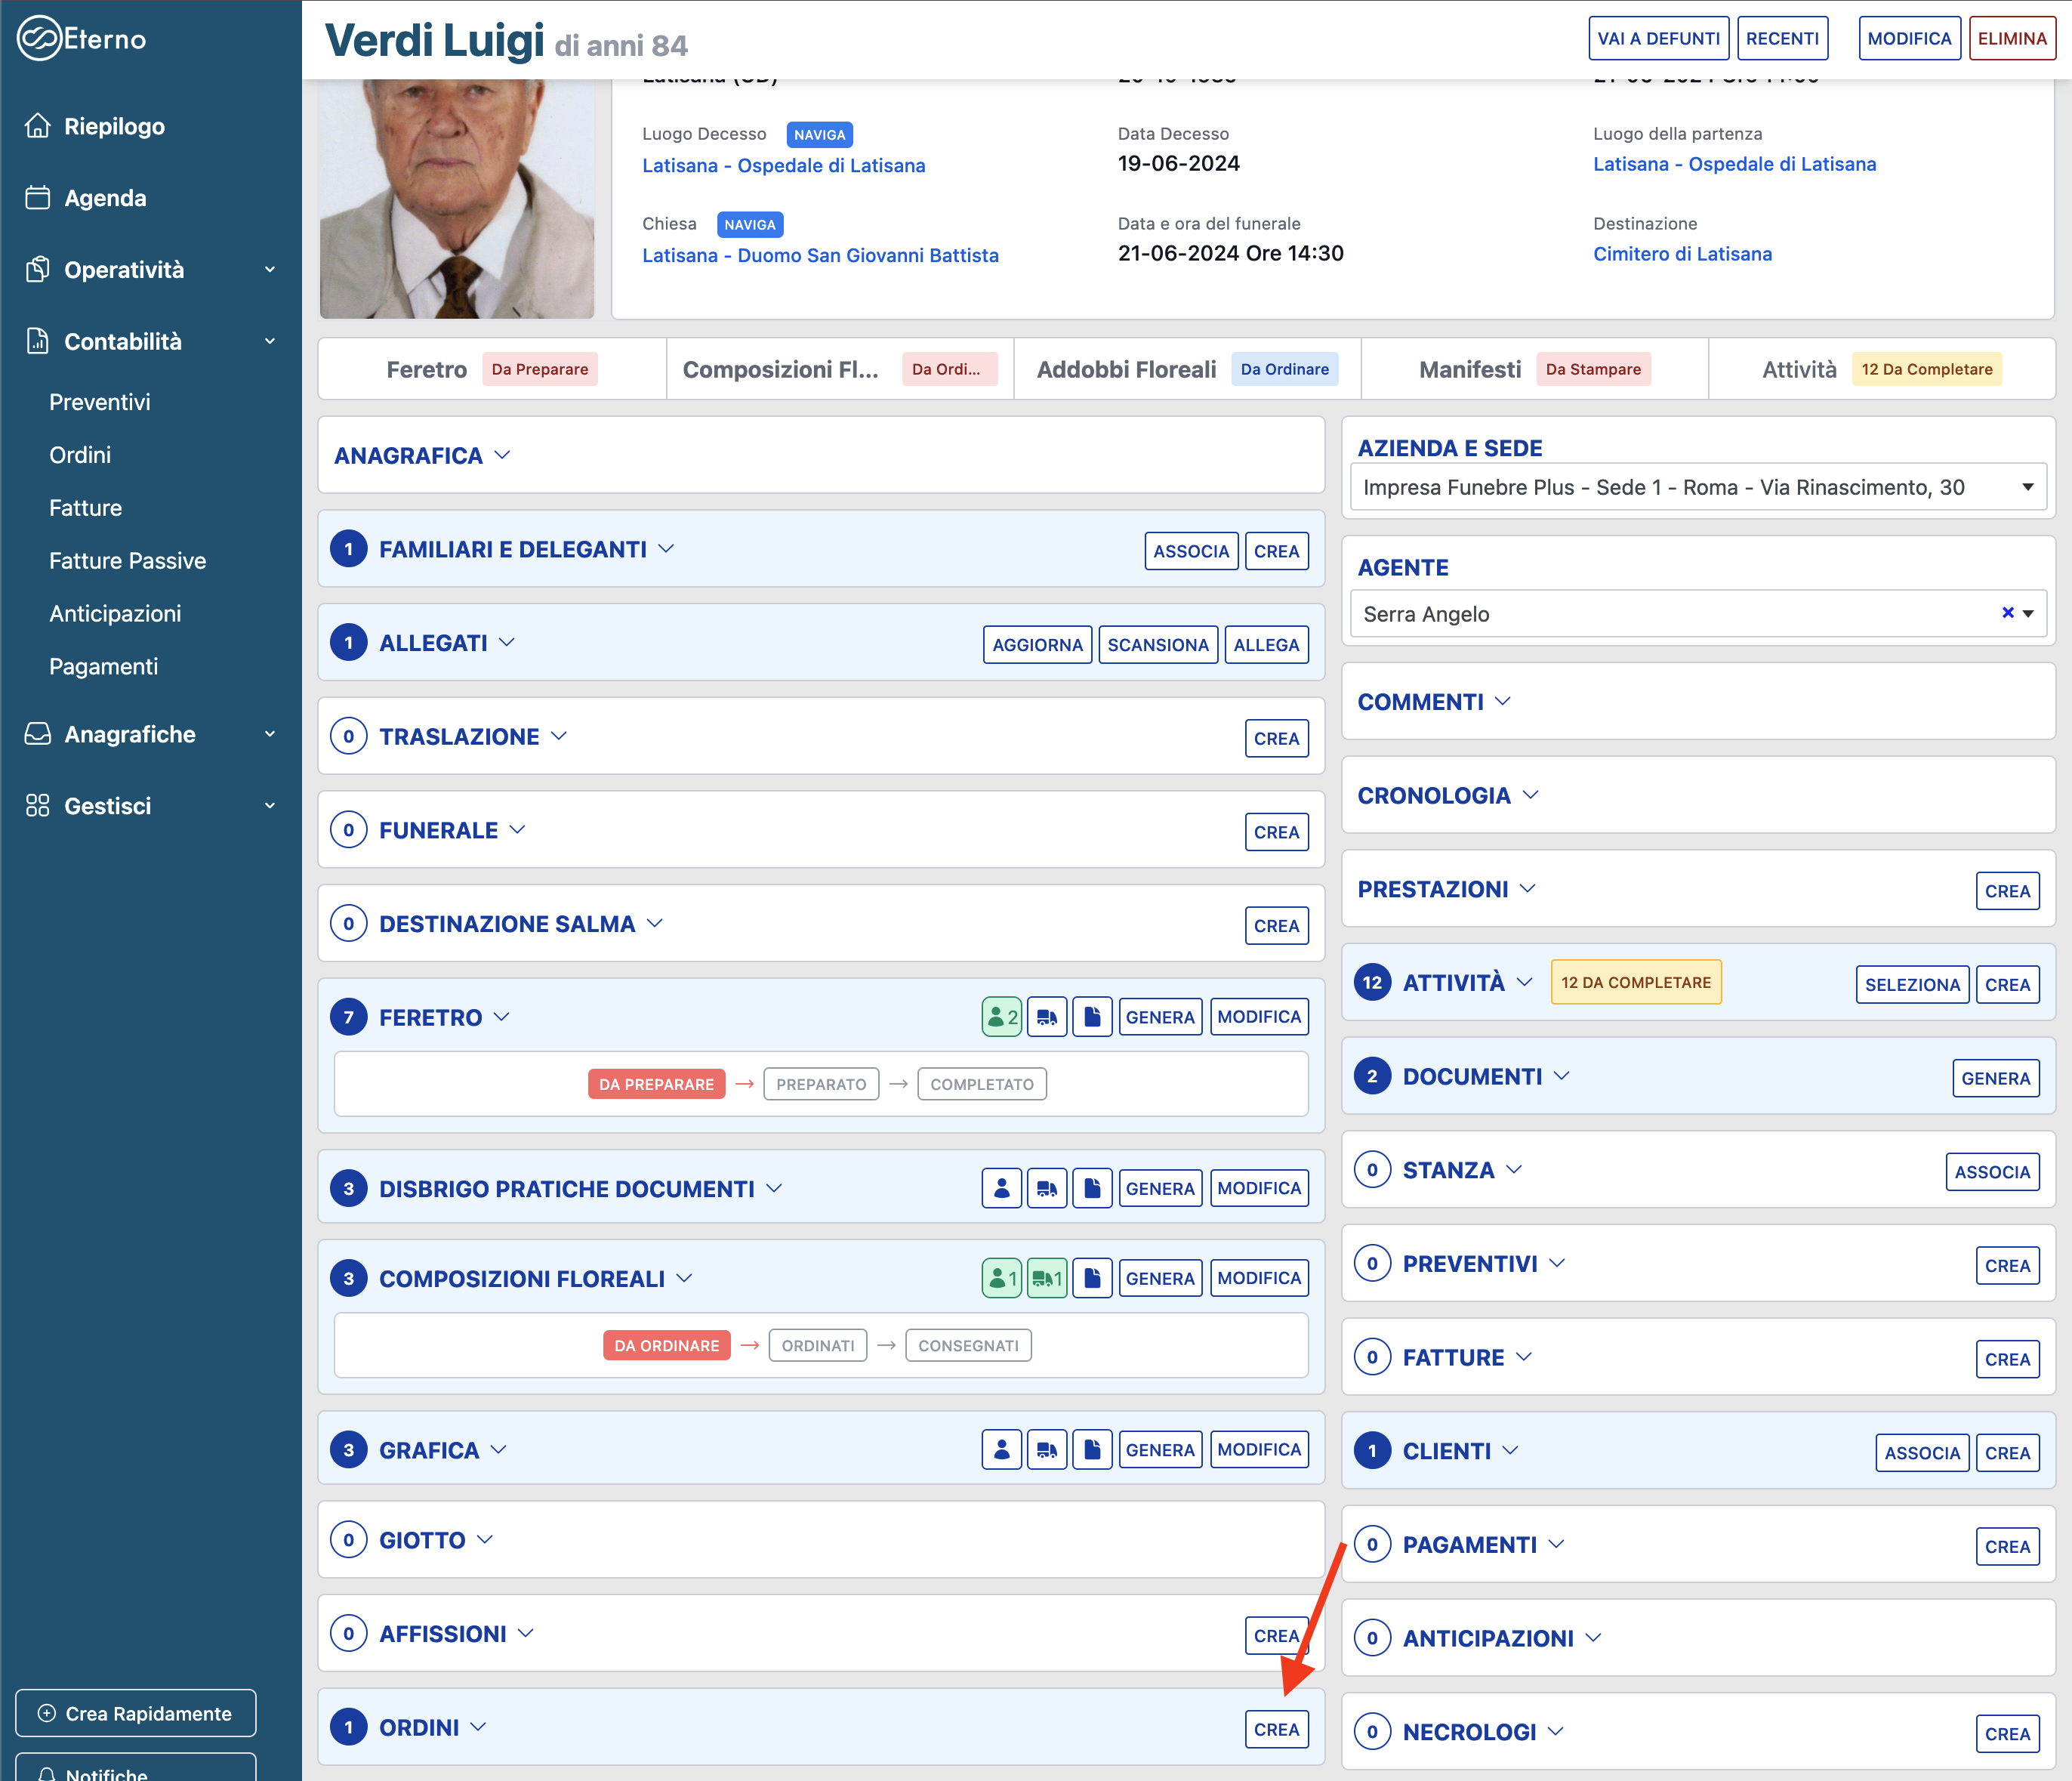The width and height of the screenshot is (2072, 1781).
Task: Set Composizioni Floreali status to ORDINATI
Action: tap(817, 1345)
